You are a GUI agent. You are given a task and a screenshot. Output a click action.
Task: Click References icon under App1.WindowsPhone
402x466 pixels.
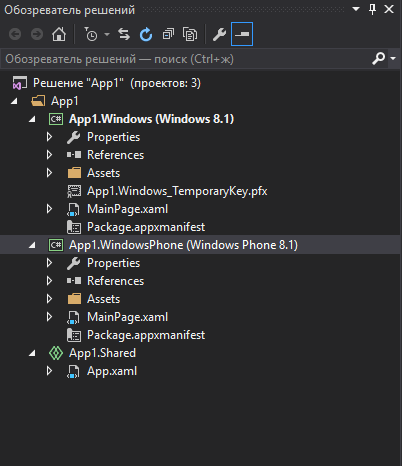point(74,281)
